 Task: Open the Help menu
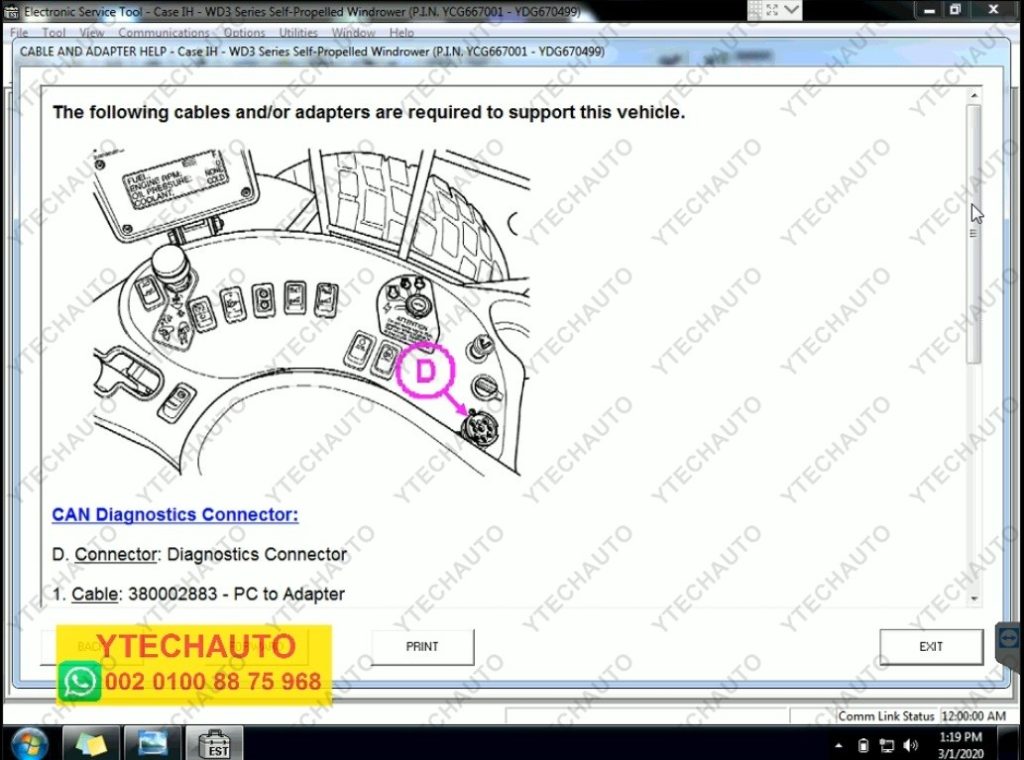pyautogui.click(x=401, y=33)
